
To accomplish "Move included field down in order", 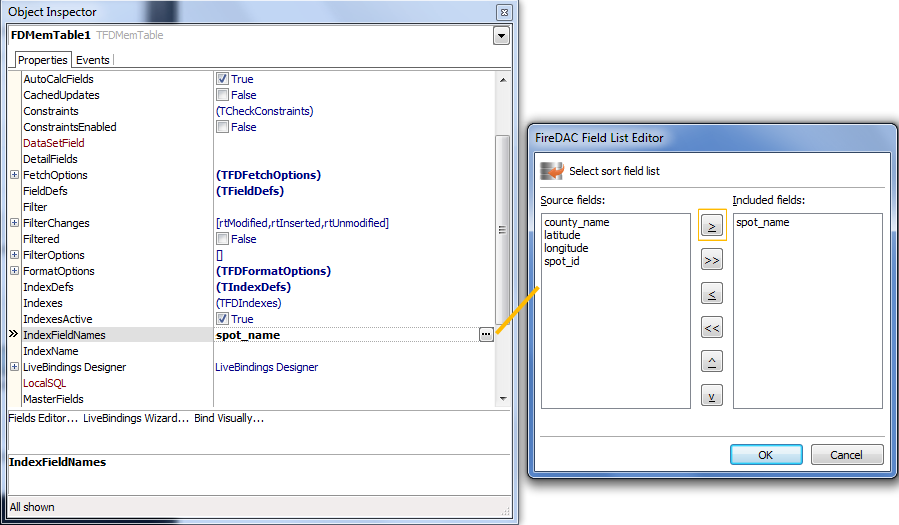I will [x=712, y=395].
